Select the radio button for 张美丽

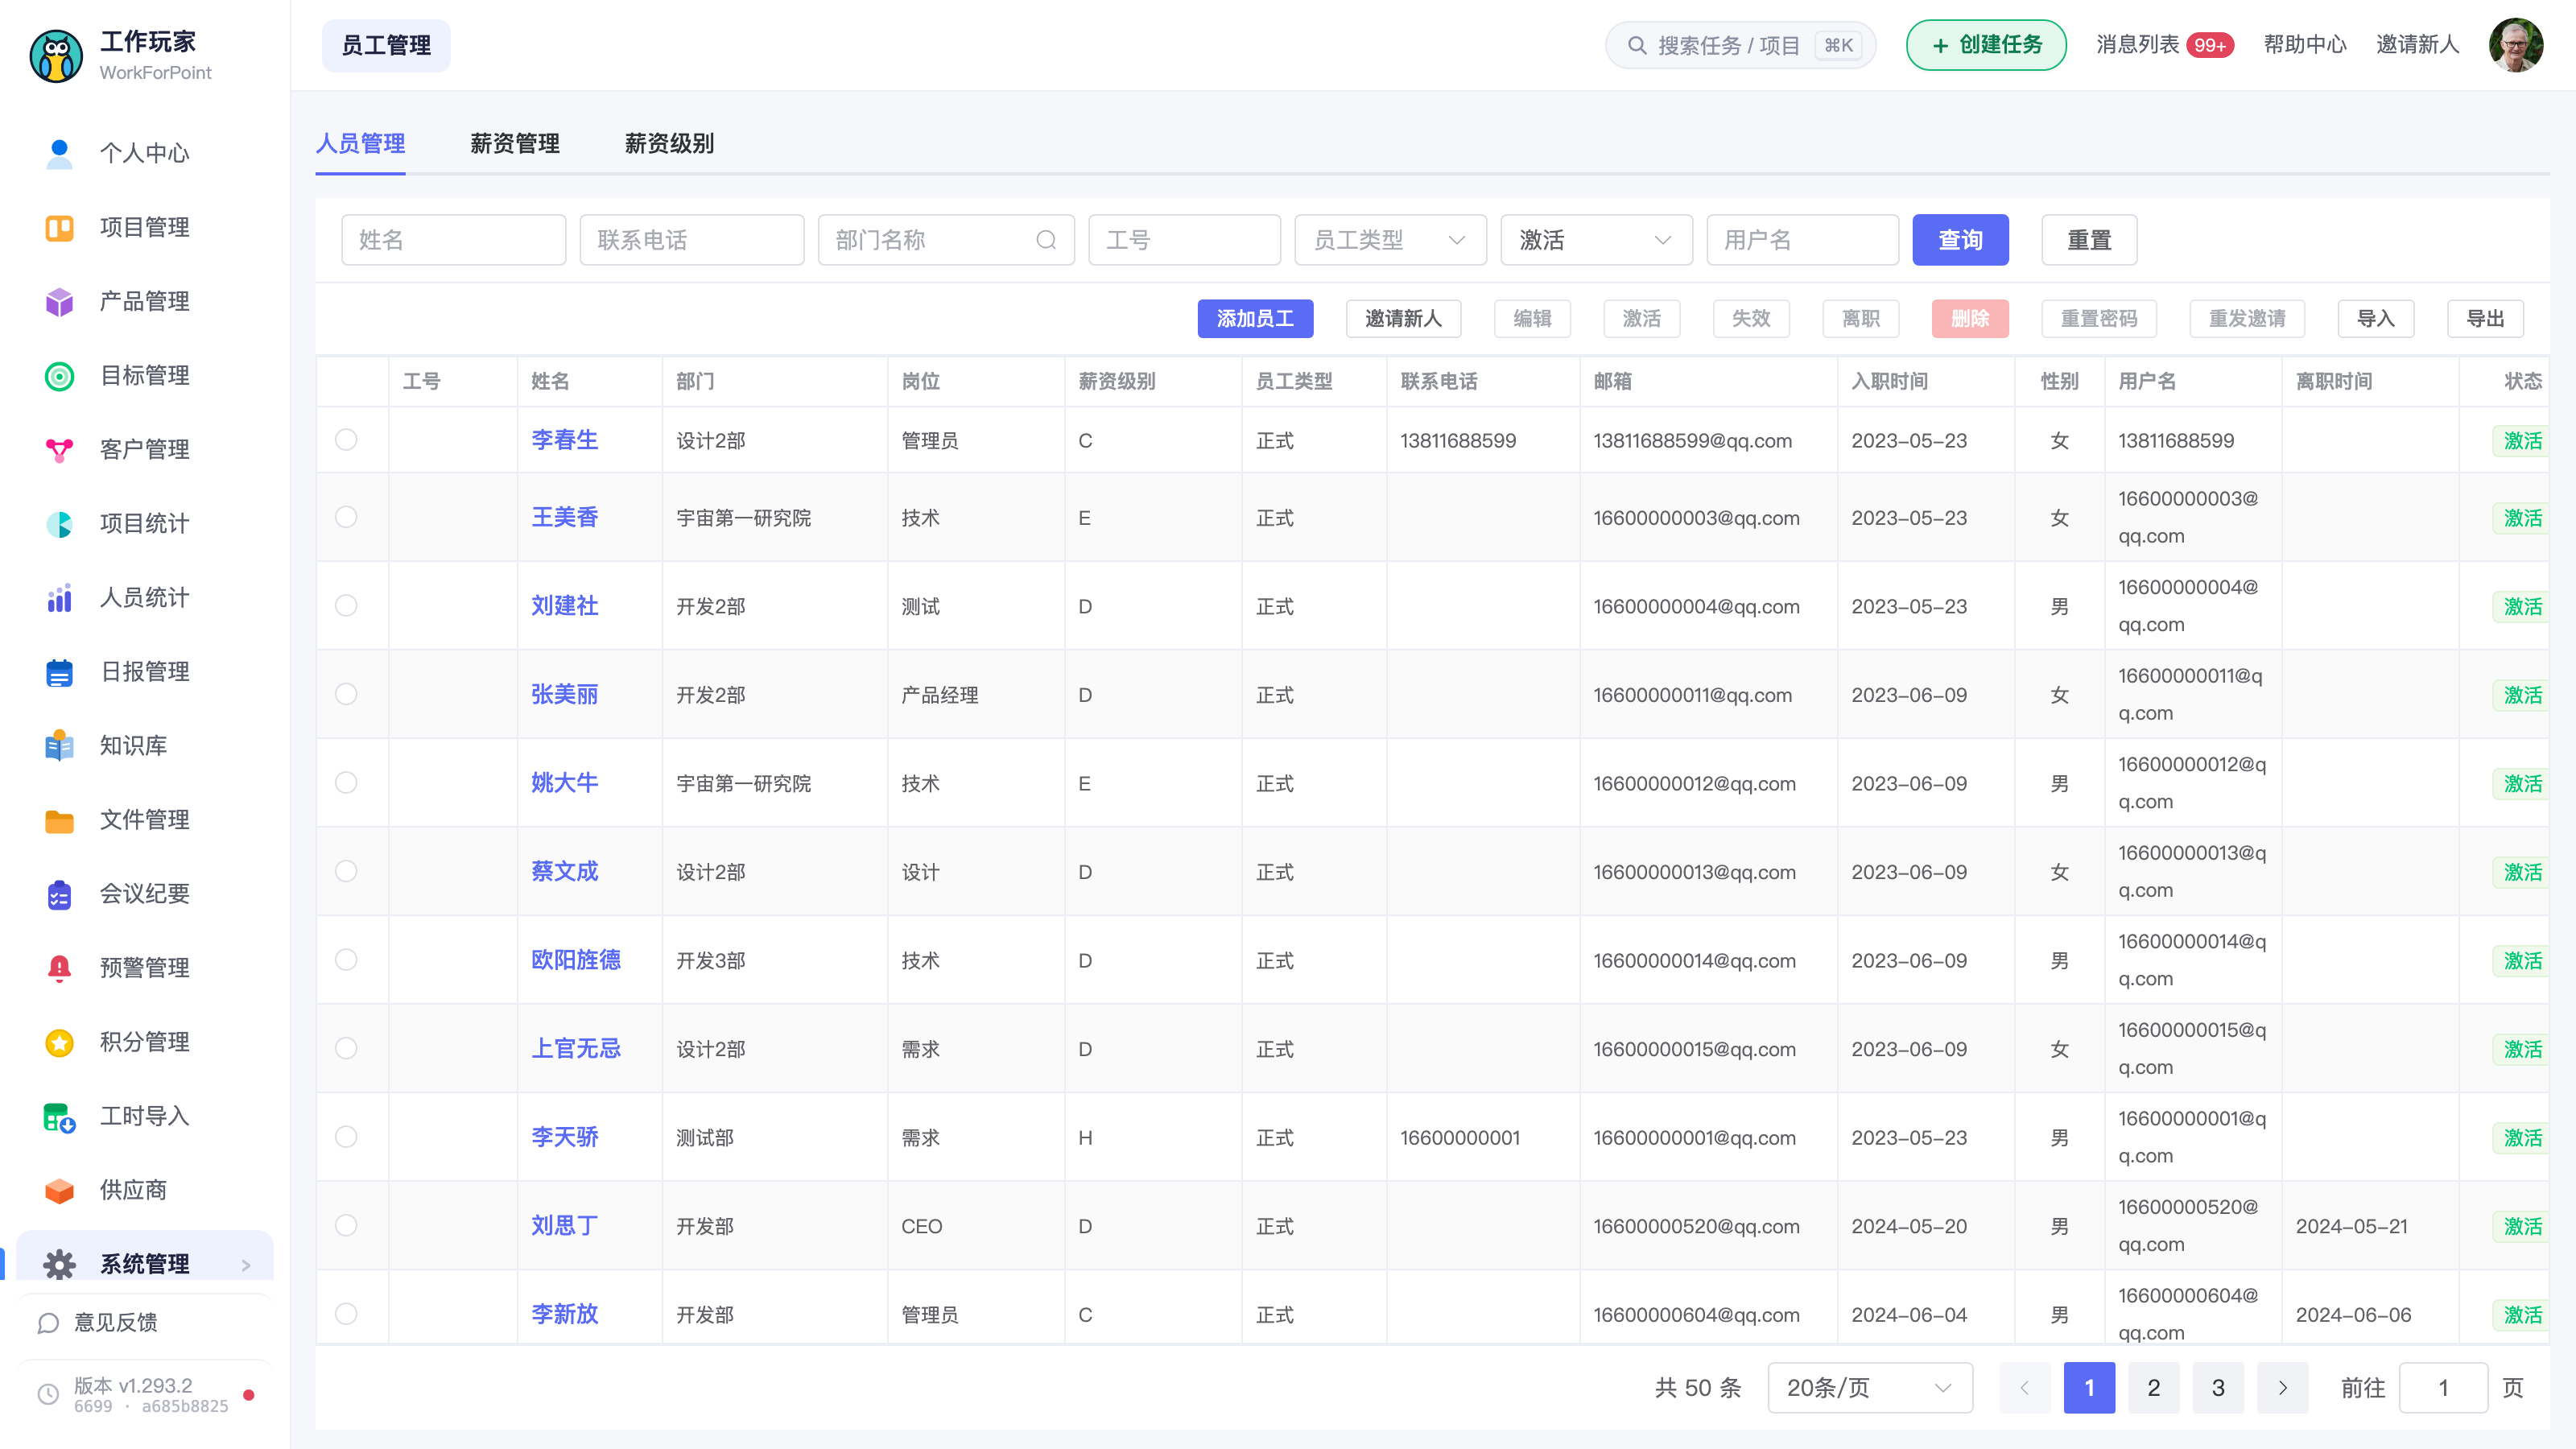click(x=346, y=693)
